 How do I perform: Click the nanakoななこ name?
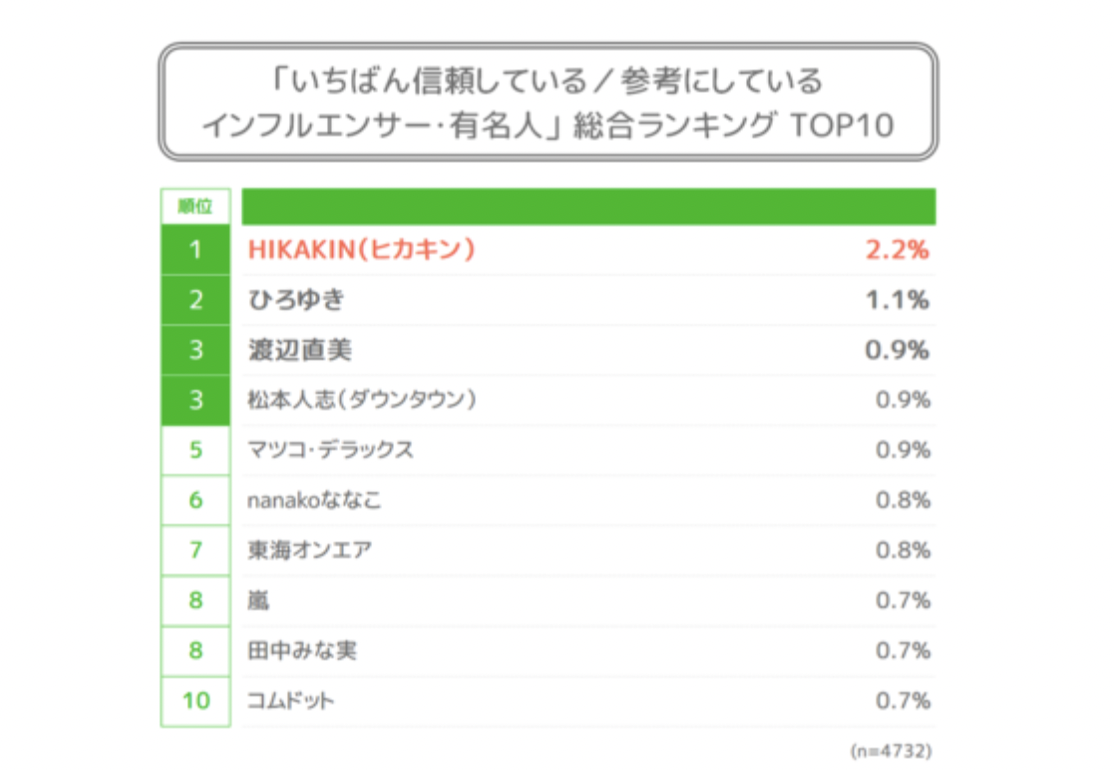[x=314, y=500]
